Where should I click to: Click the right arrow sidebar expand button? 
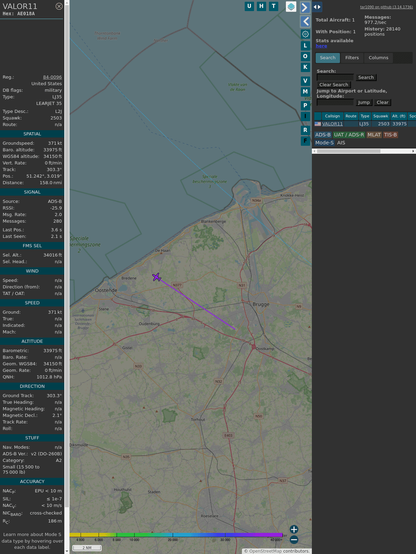pos(305,7)
